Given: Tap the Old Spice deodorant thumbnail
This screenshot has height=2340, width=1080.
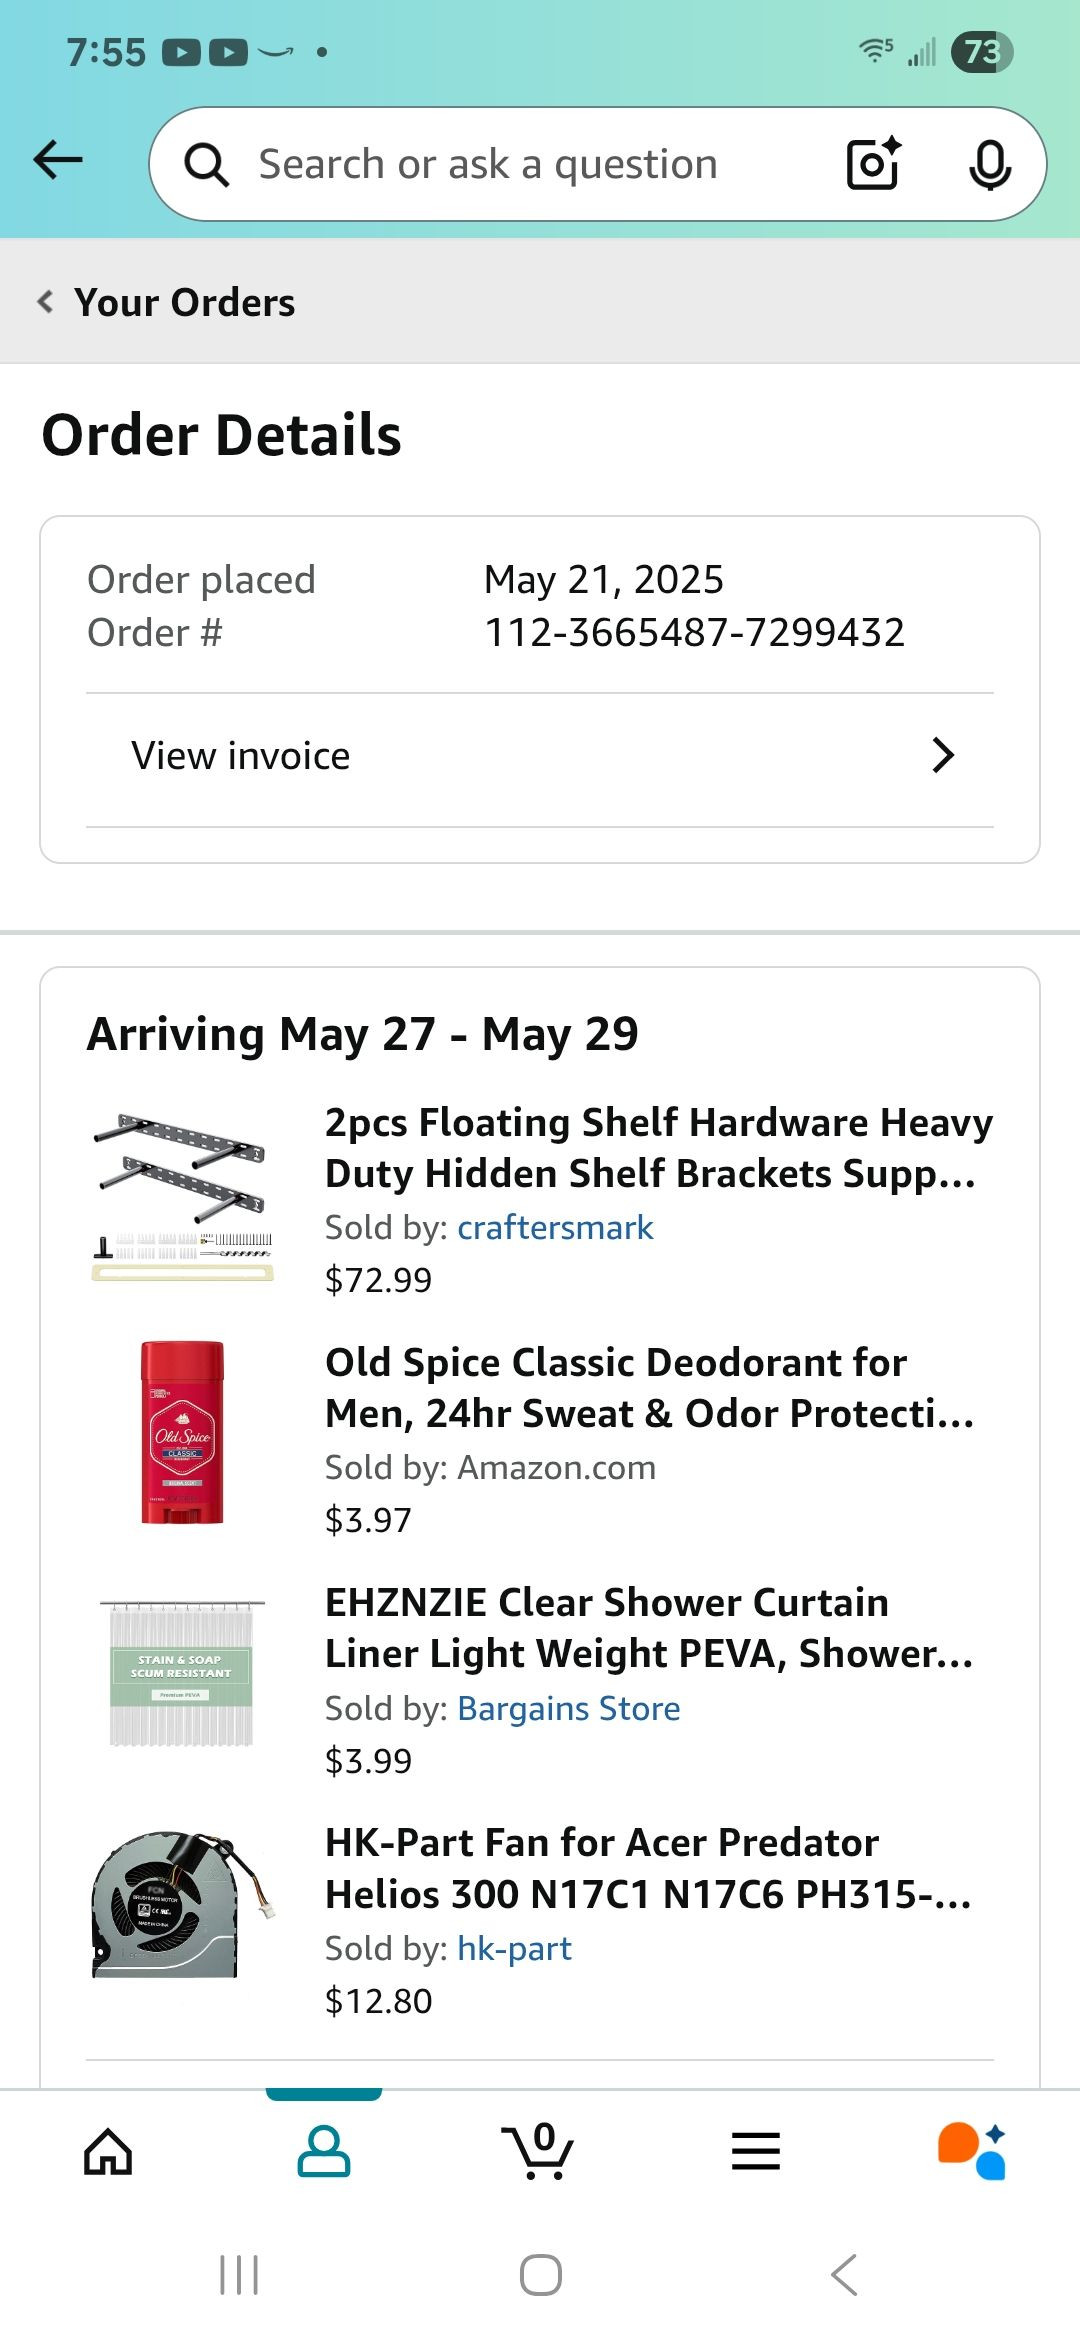Looking at the screenshot, I should (182, 1433).
